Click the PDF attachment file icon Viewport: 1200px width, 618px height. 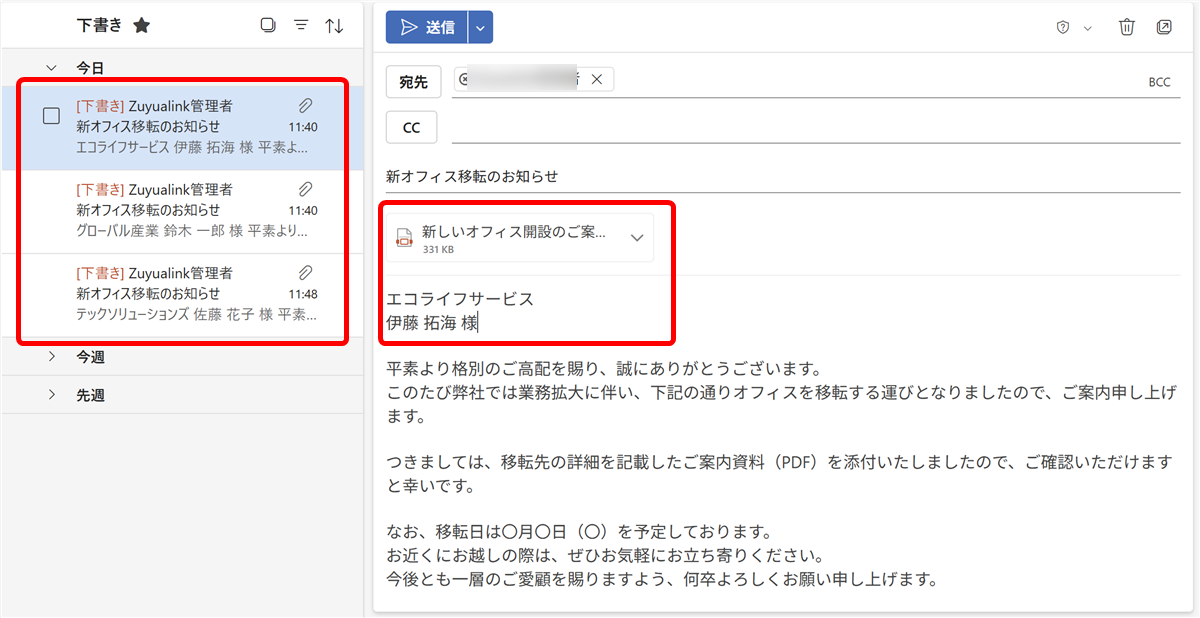click(x=405, y=238)
